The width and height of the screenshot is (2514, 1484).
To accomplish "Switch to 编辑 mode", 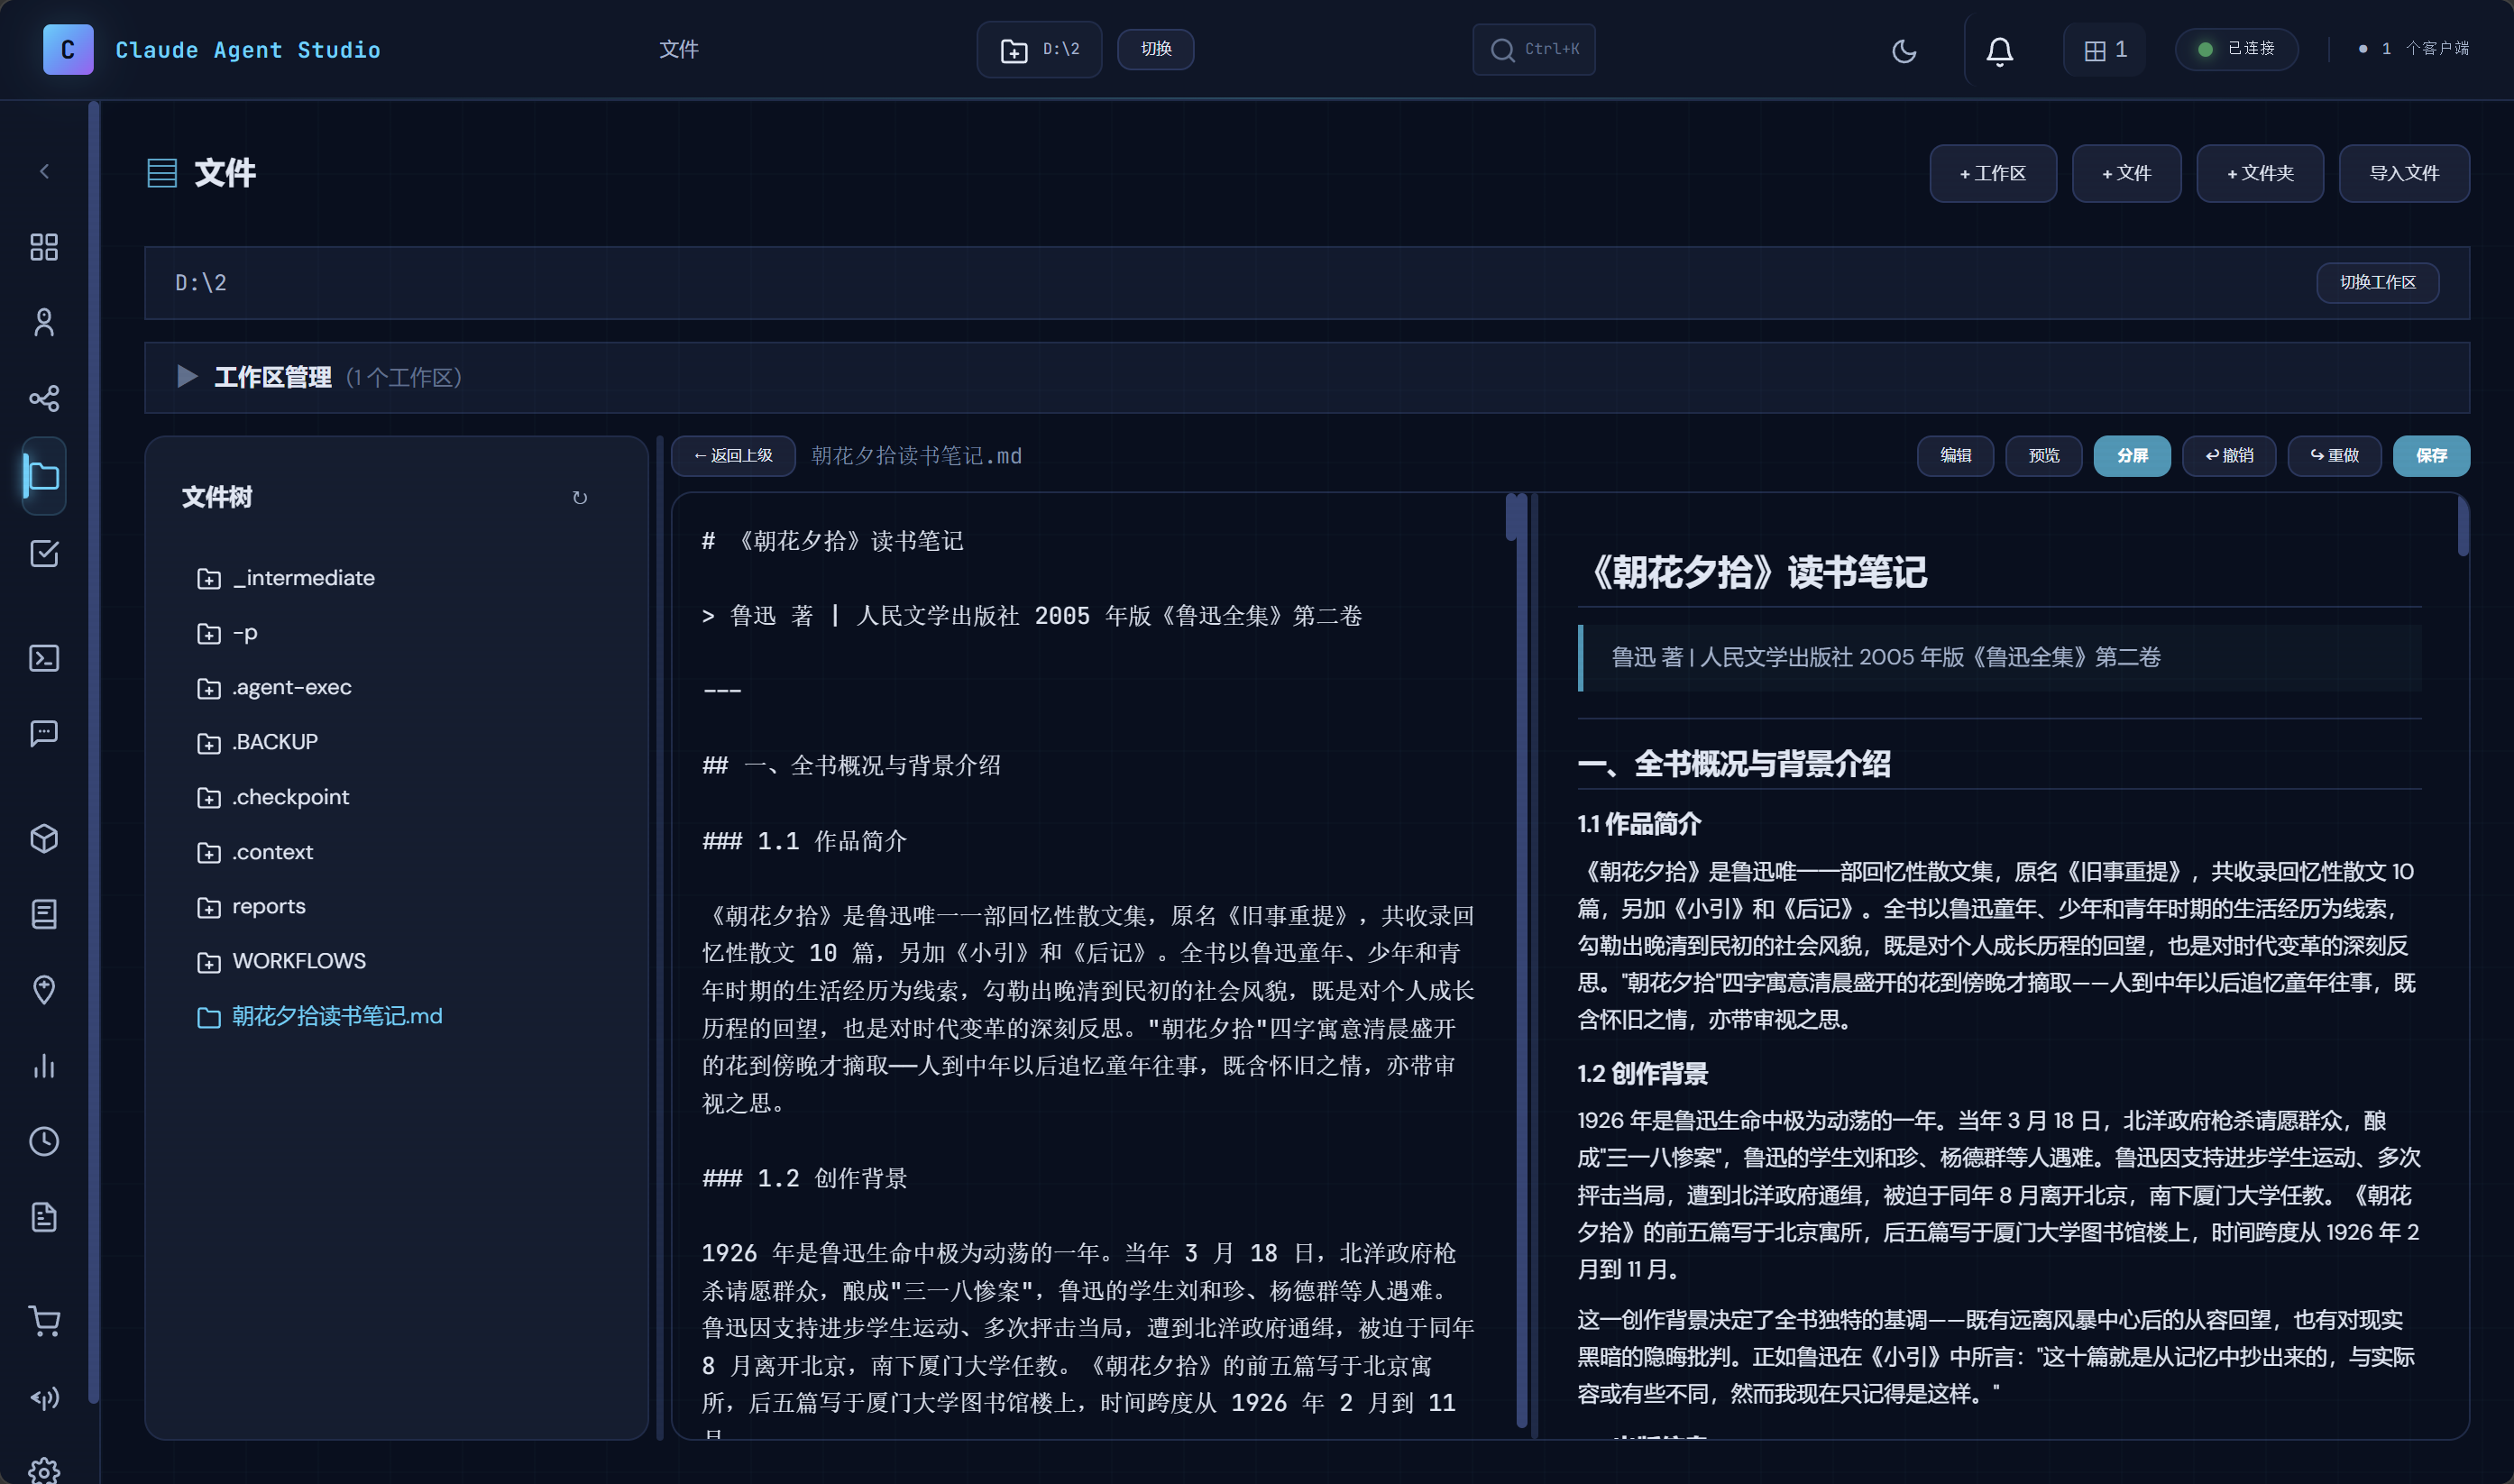I will [x=1955, y=456].
